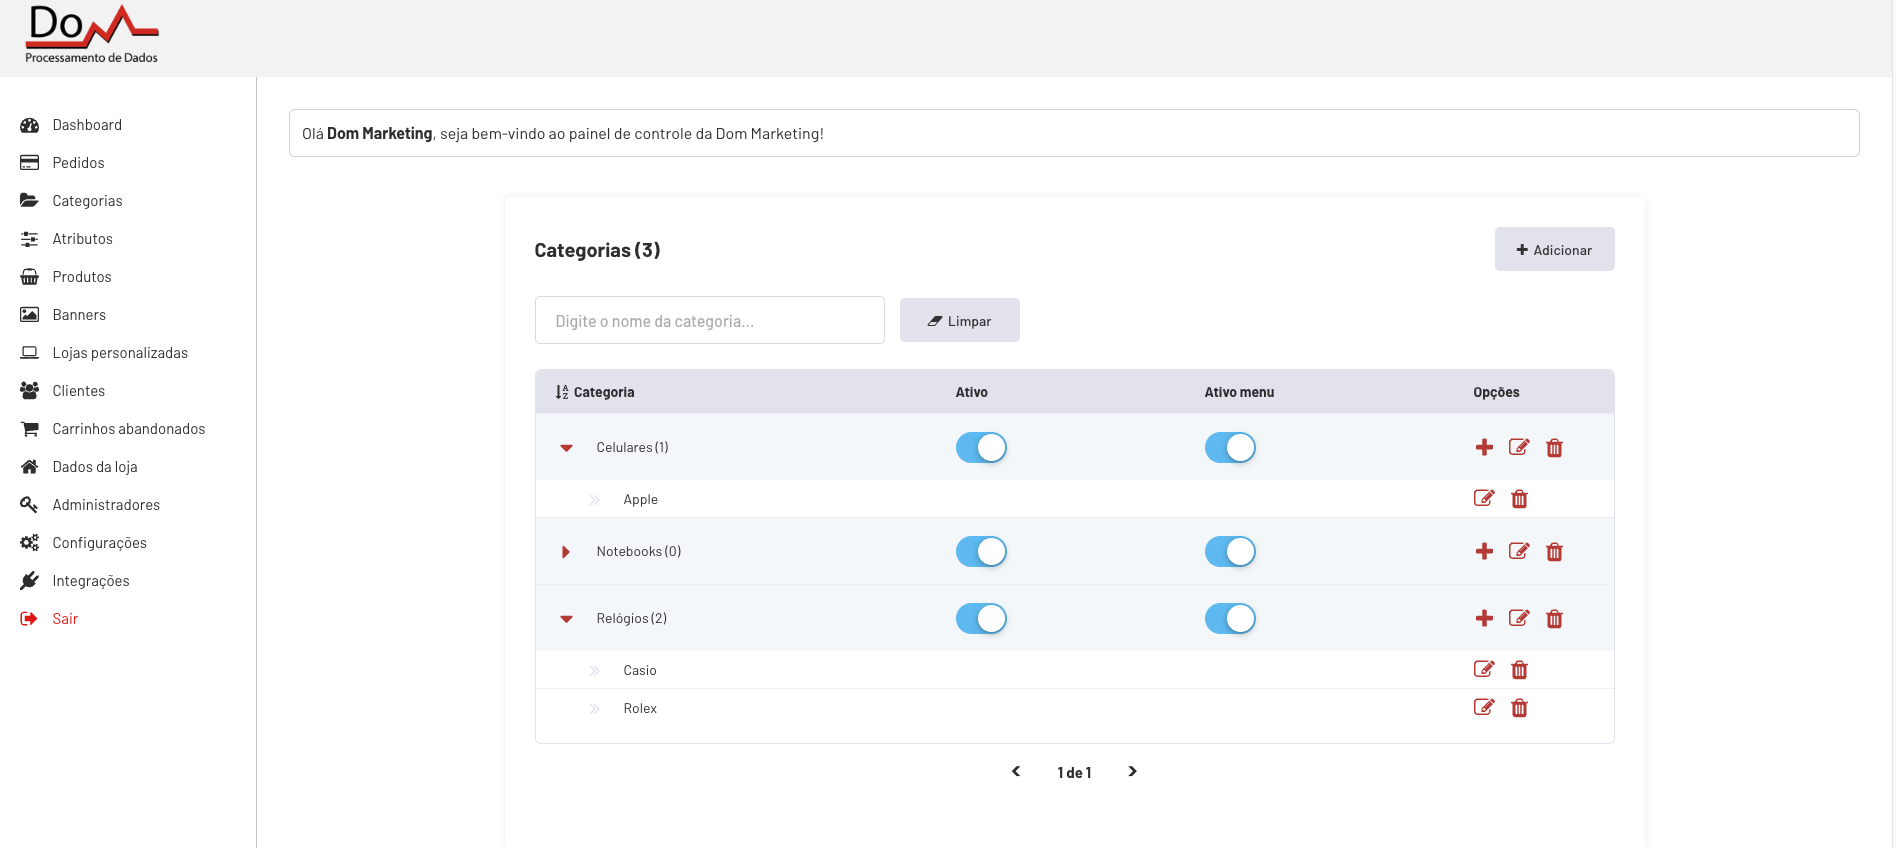The image size is (1896, 848).
Task: Add subcategory with plus icon on Notebooks
Action: point(1484,551)
